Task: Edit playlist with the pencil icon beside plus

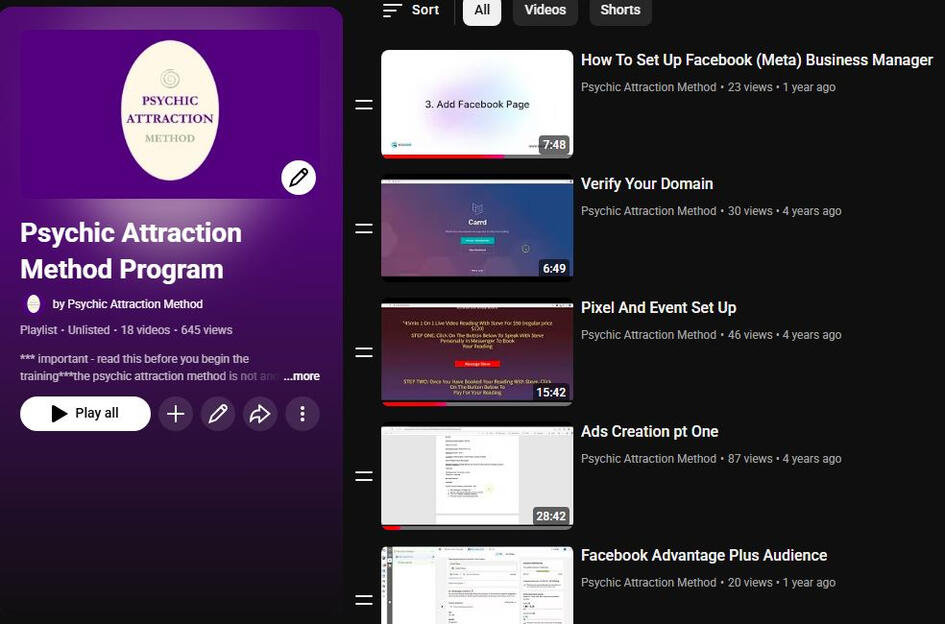Action: click(x=218, y=414)
